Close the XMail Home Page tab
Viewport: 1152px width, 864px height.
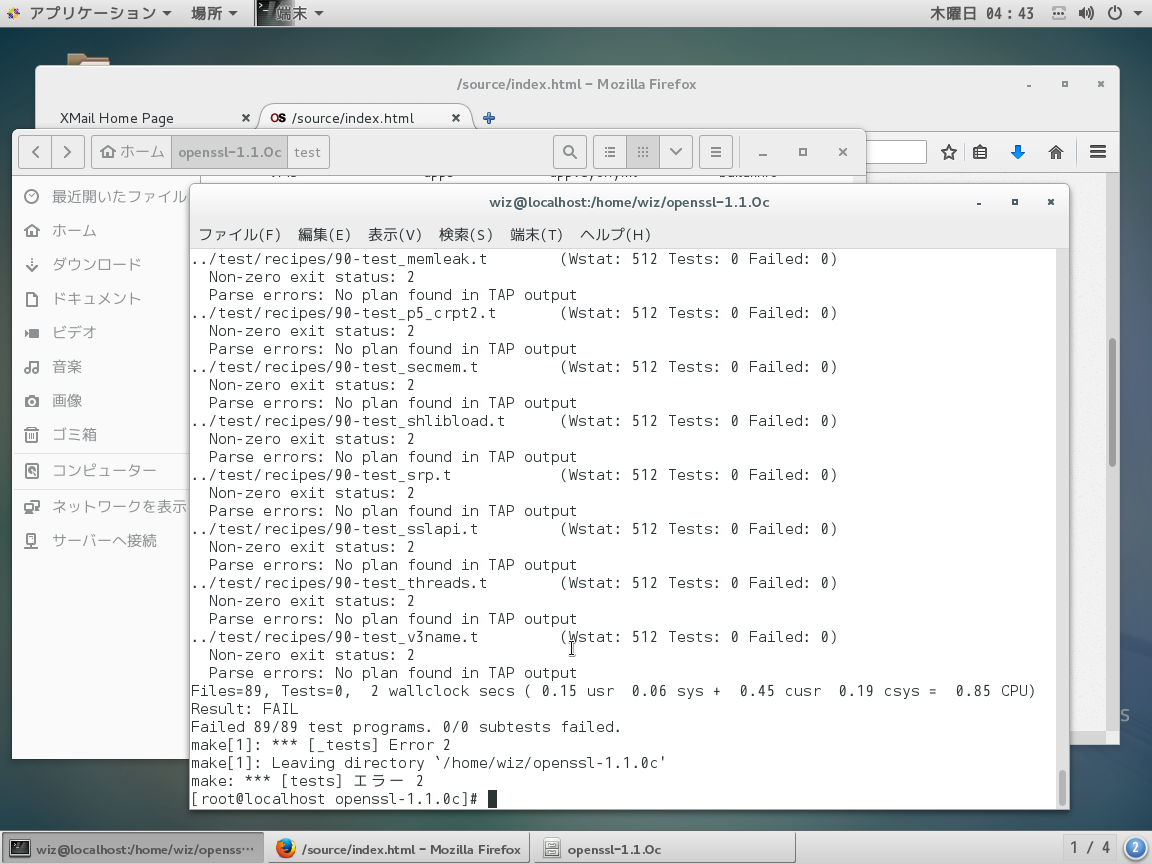(x=245, y=118)
